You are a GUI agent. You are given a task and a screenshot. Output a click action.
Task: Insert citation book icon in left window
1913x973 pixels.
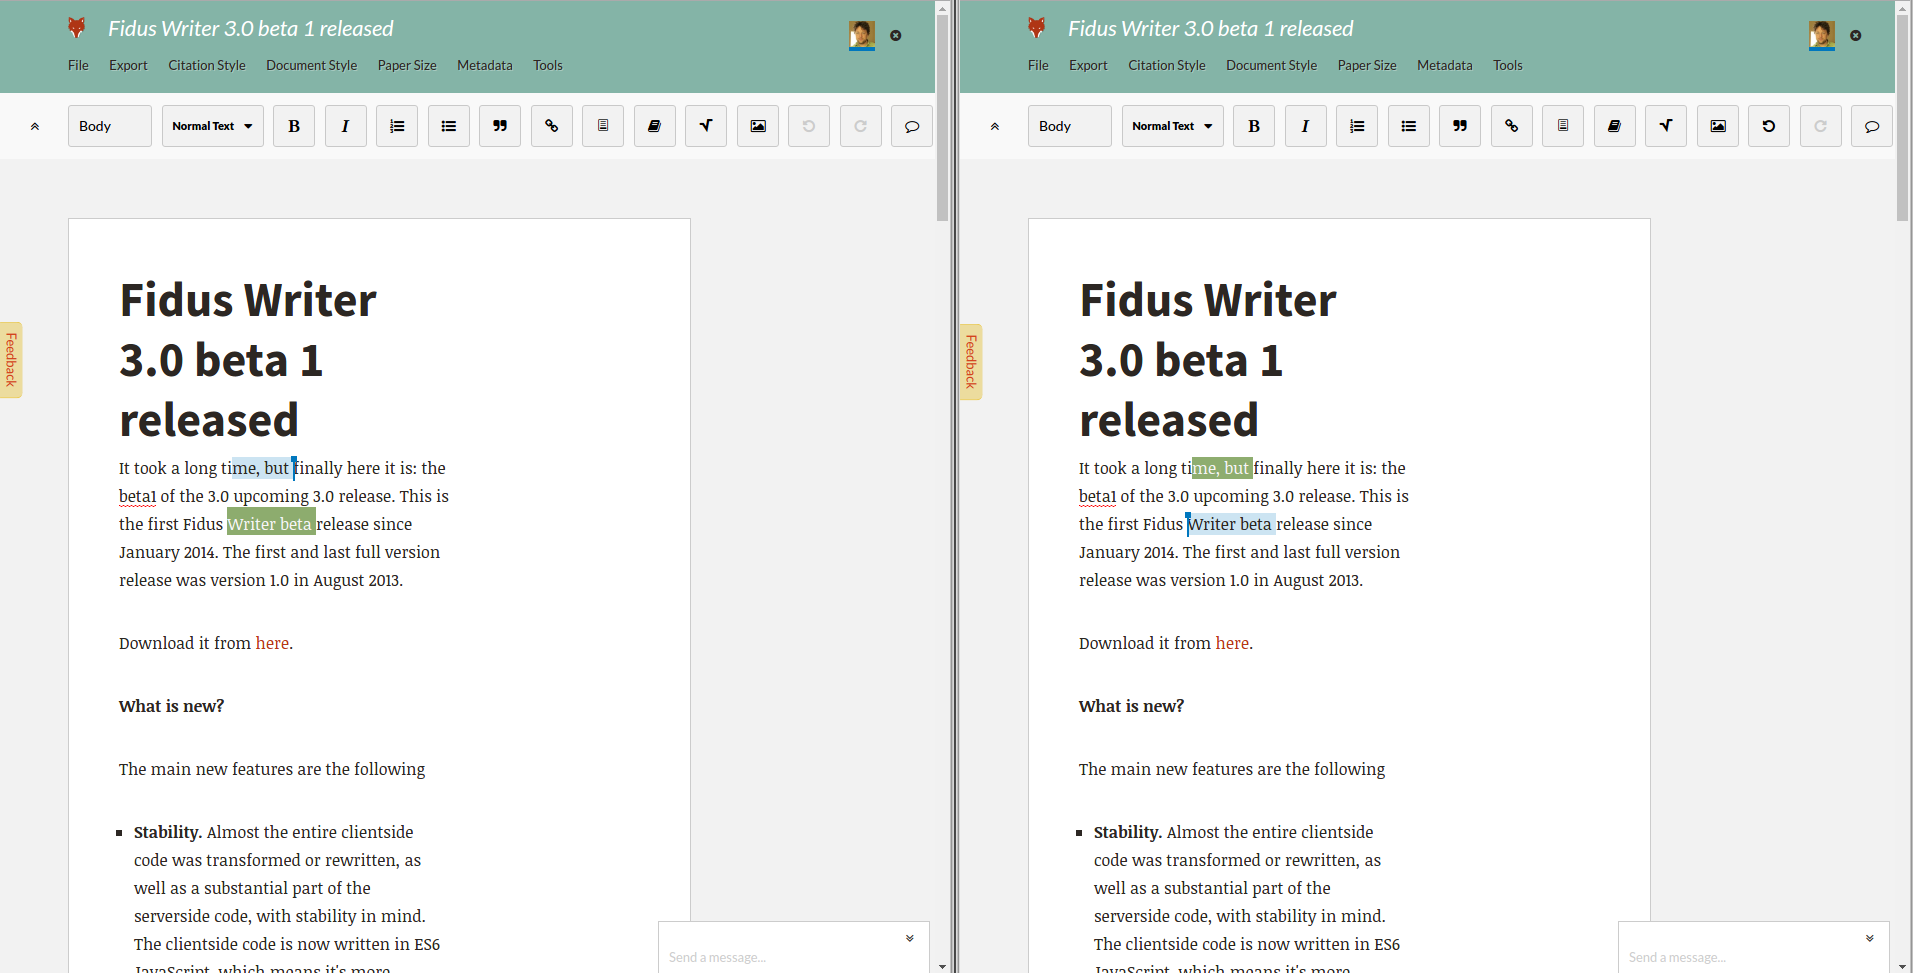point(655,126)
